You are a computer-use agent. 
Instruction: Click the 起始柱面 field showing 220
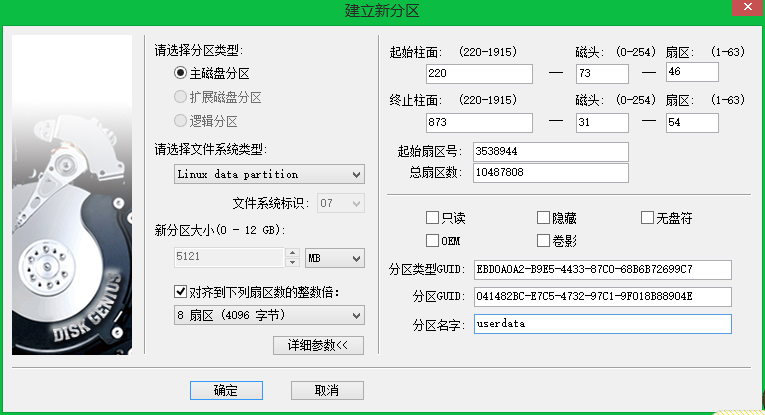click(x=479, y=74)
